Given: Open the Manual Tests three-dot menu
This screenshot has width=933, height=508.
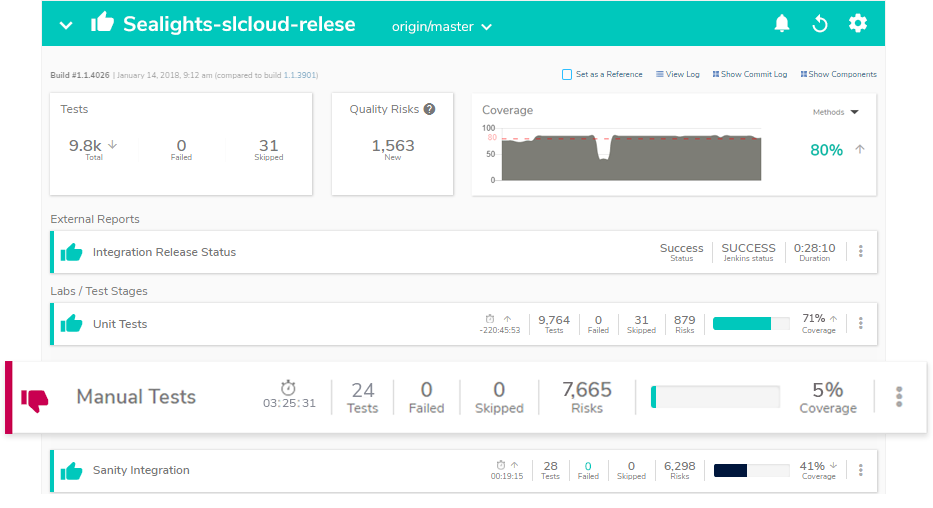Looking at the screenshot, I should pyautogui.click(x=899, y=397).
